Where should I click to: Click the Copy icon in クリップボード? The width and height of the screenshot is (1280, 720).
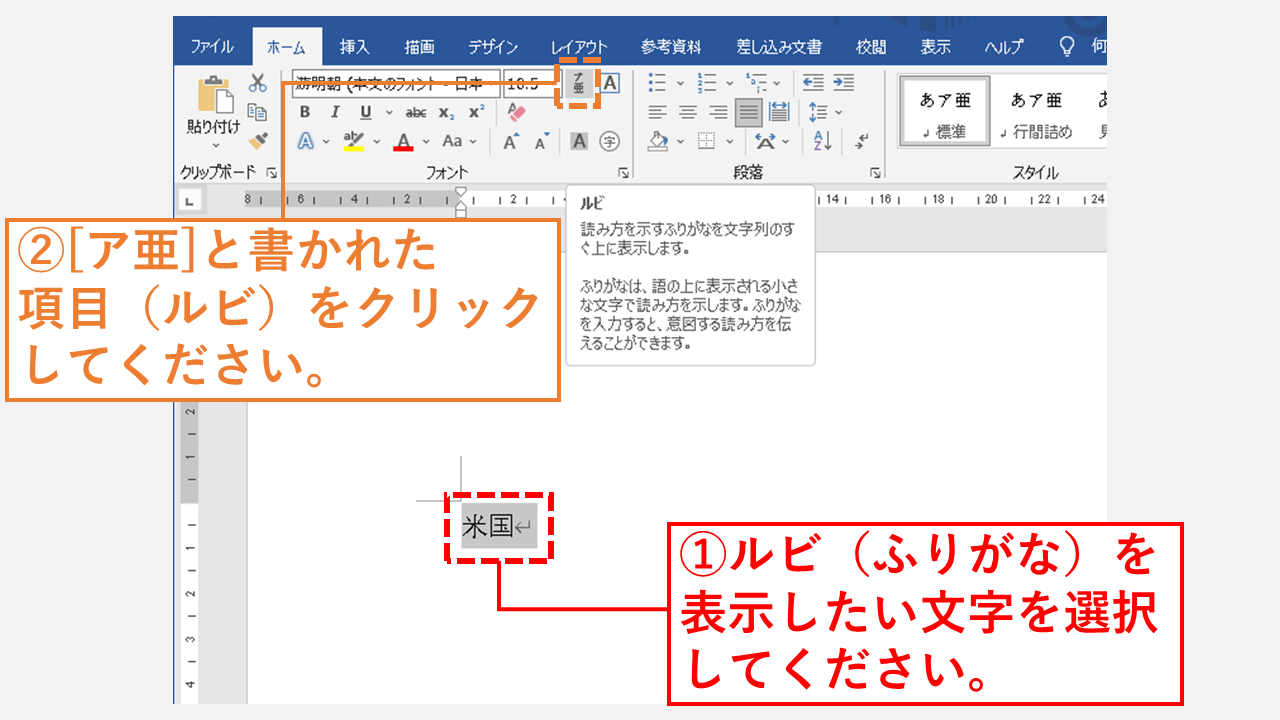(x=258, y=113)
